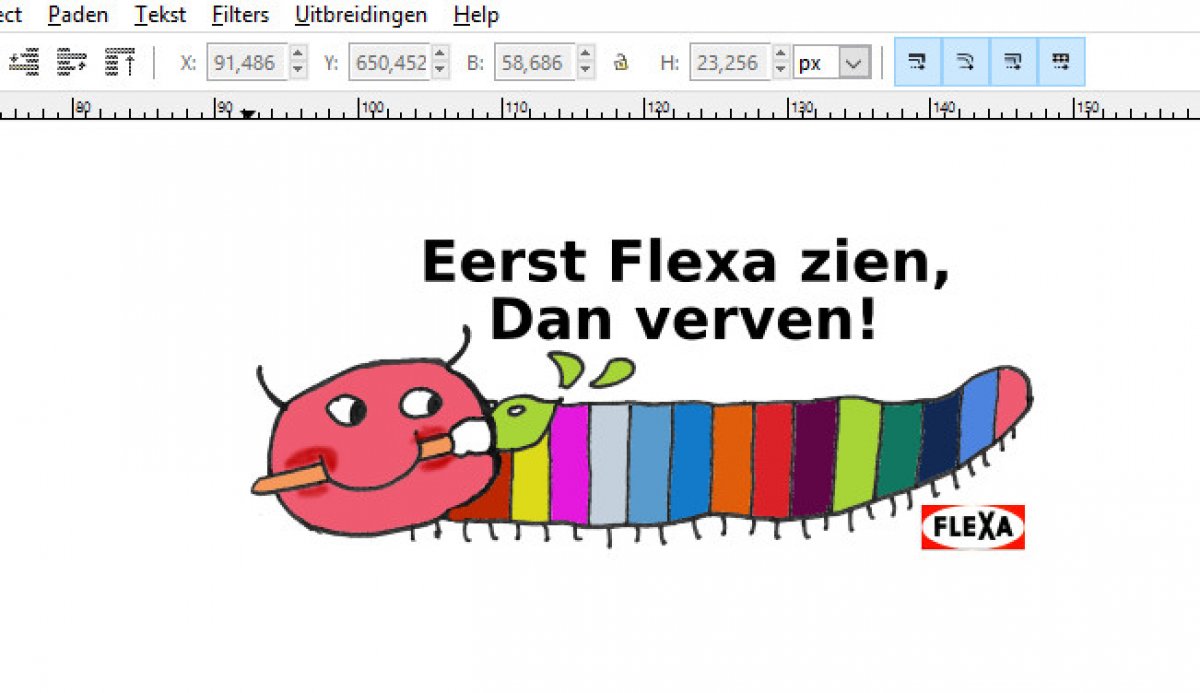Click the green paint splash drops
Viewport: 1200px width, 693px height.
tap(590, 369)
